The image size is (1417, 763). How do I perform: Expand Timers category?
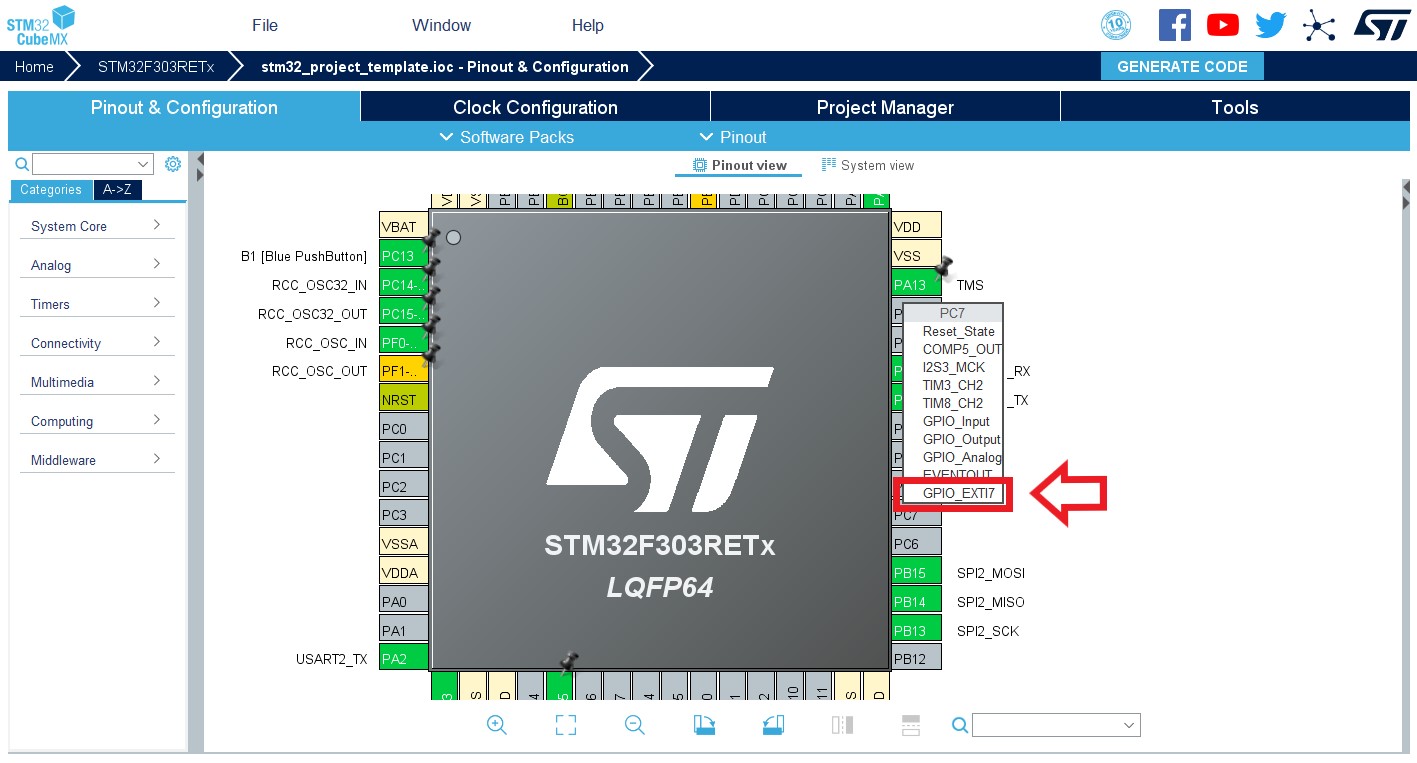point(96,304)
